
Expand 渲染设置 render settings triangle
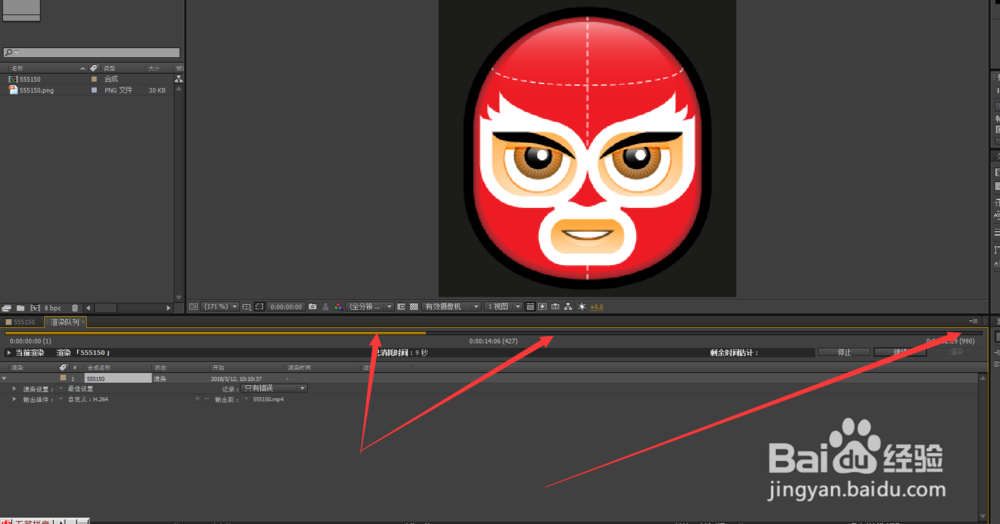(14, 389)
